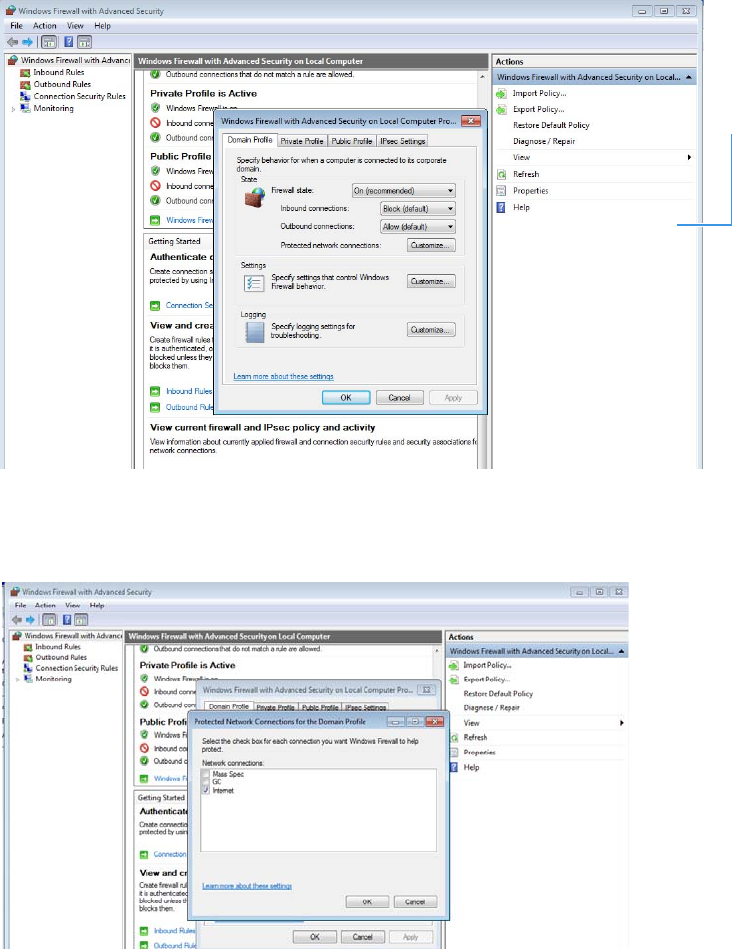Select Outbound Rules in the lower window tree
Image resolution: width=733 pixels, height=949 pixels.
[61, 657]
